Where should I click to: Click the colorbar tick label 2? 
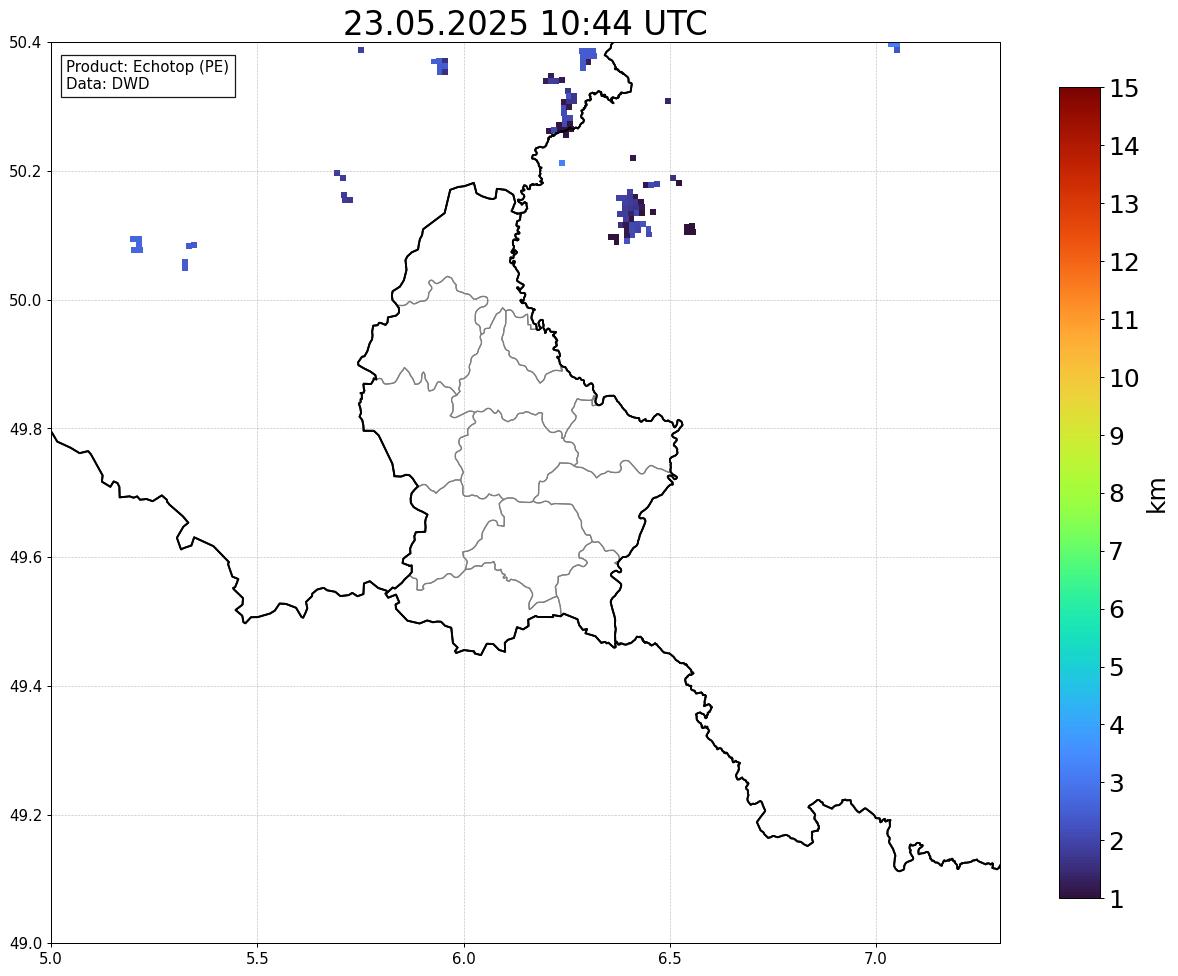click(x=1117, y=841)
